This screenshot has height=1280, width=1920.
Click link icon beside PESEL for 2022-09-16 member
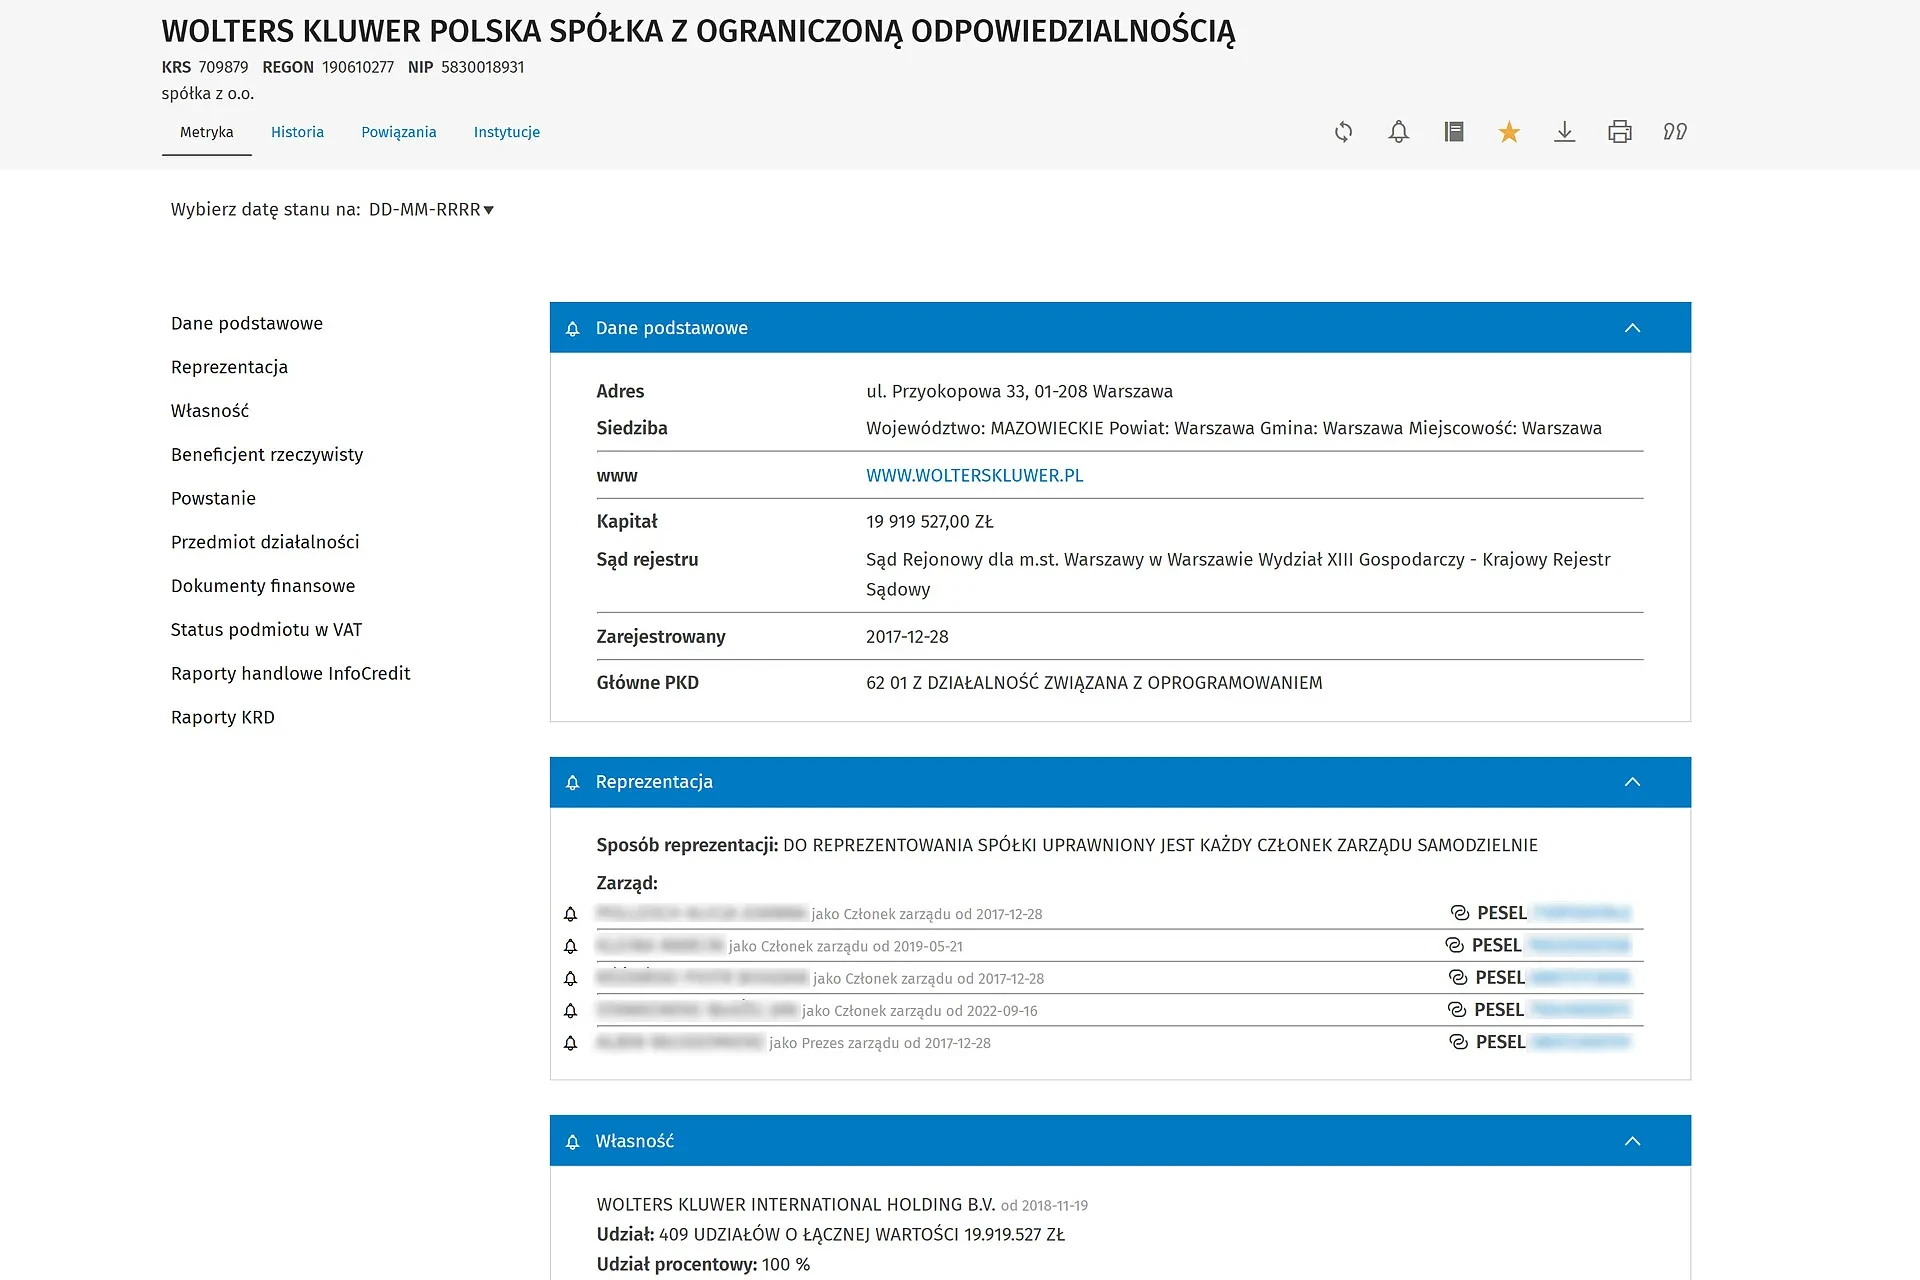[1457, 1010]
